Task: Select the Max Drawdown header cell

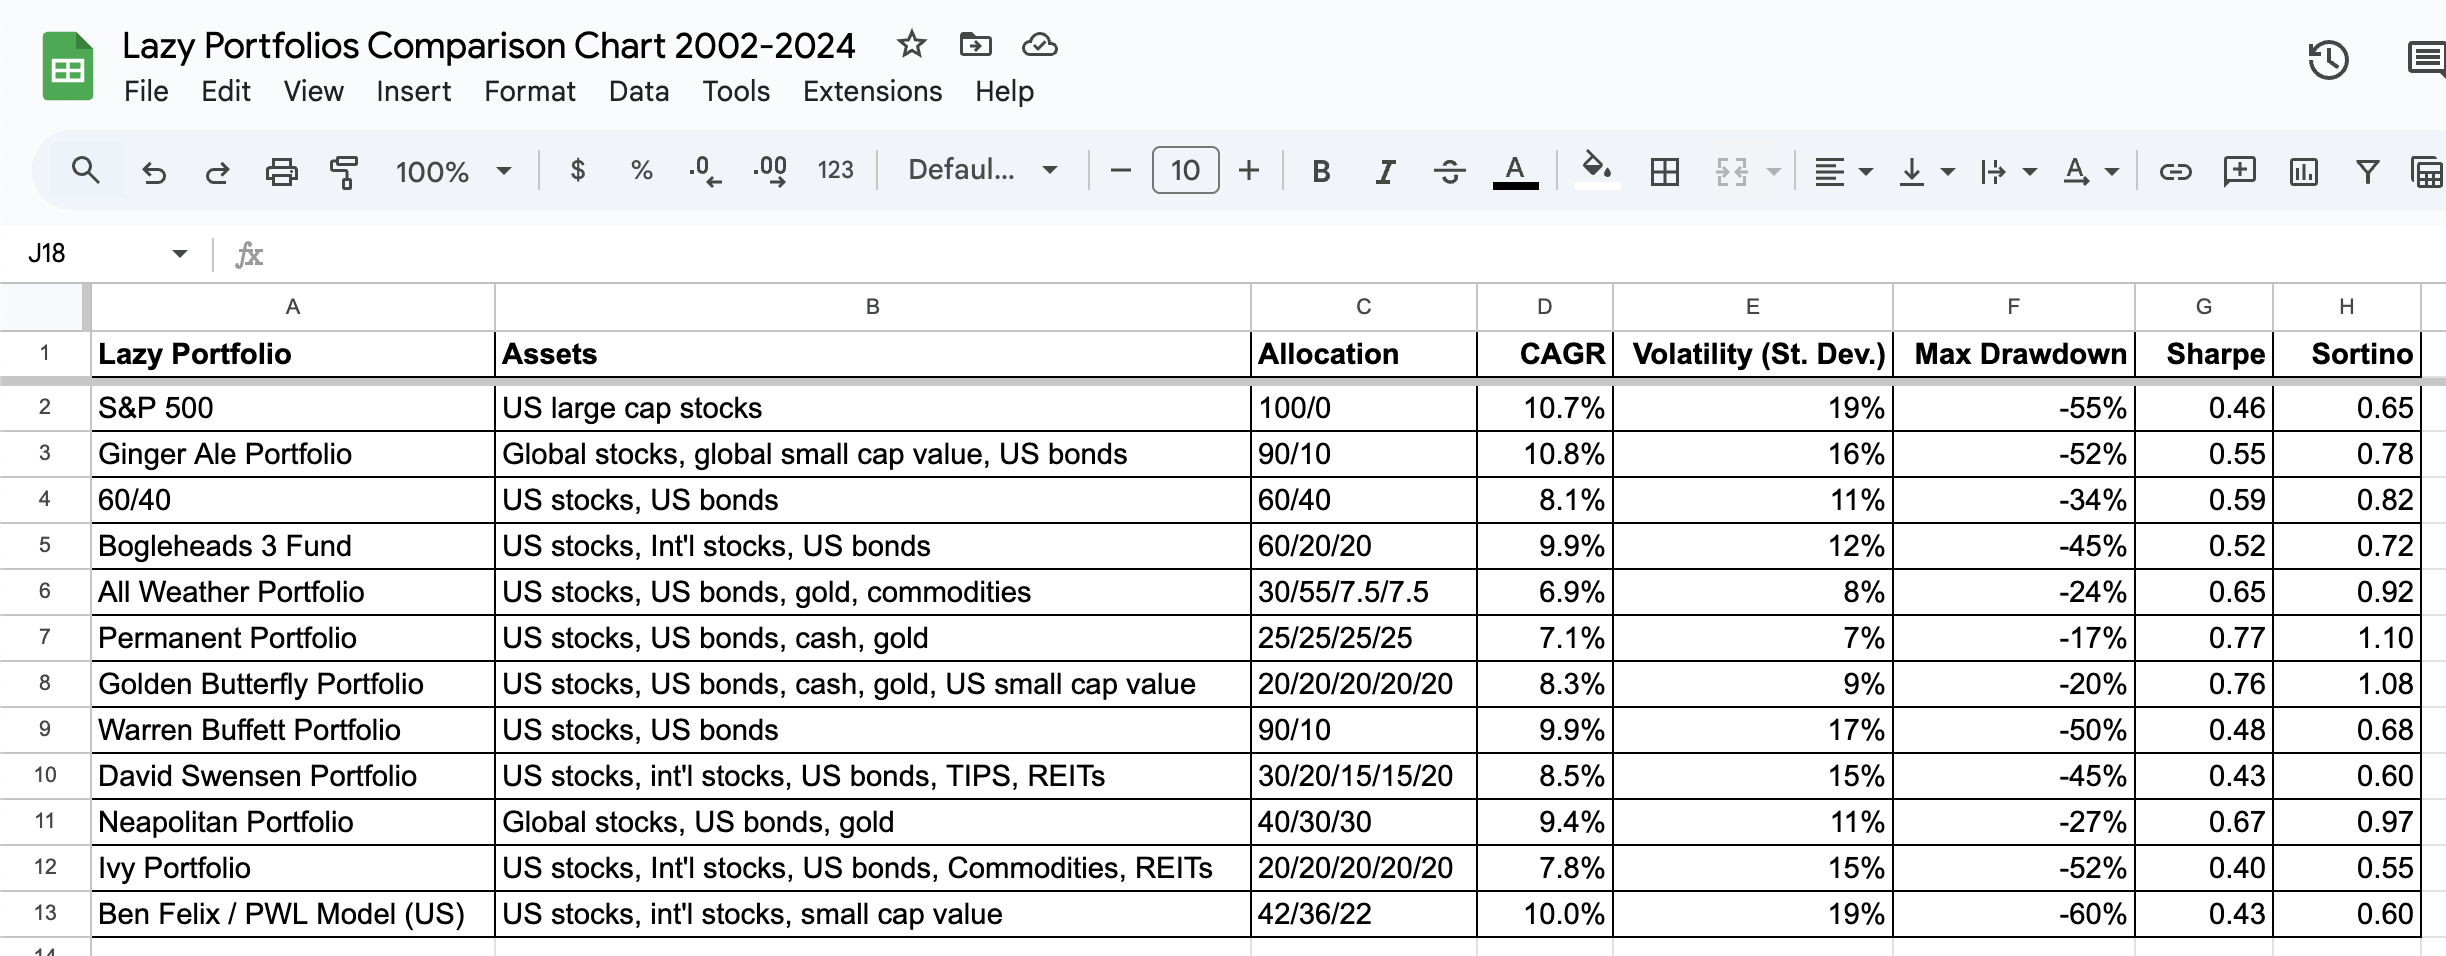Action: (x=2013, y=354)
